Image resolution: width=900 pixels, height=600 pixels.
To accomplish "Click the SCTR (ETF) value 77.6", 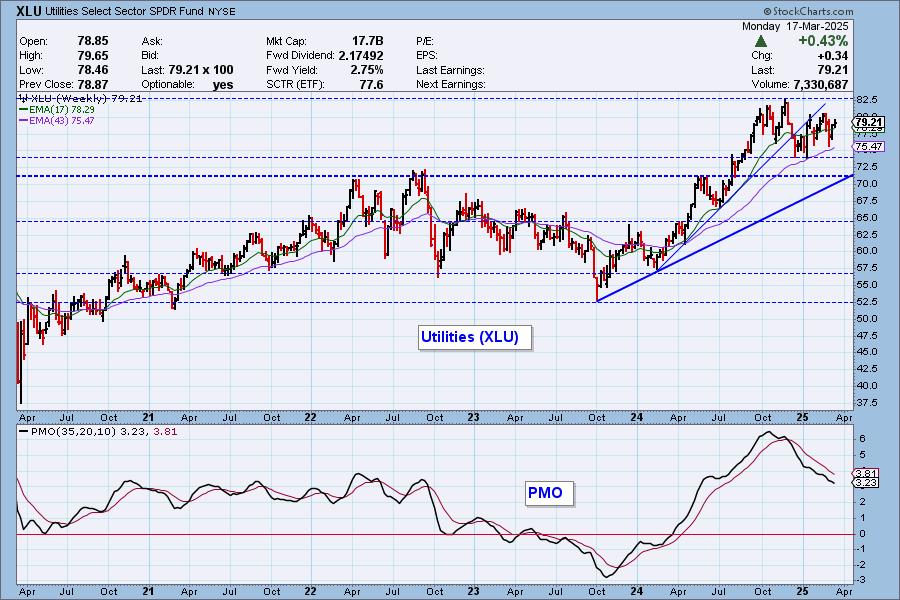I will coord(371,84).
